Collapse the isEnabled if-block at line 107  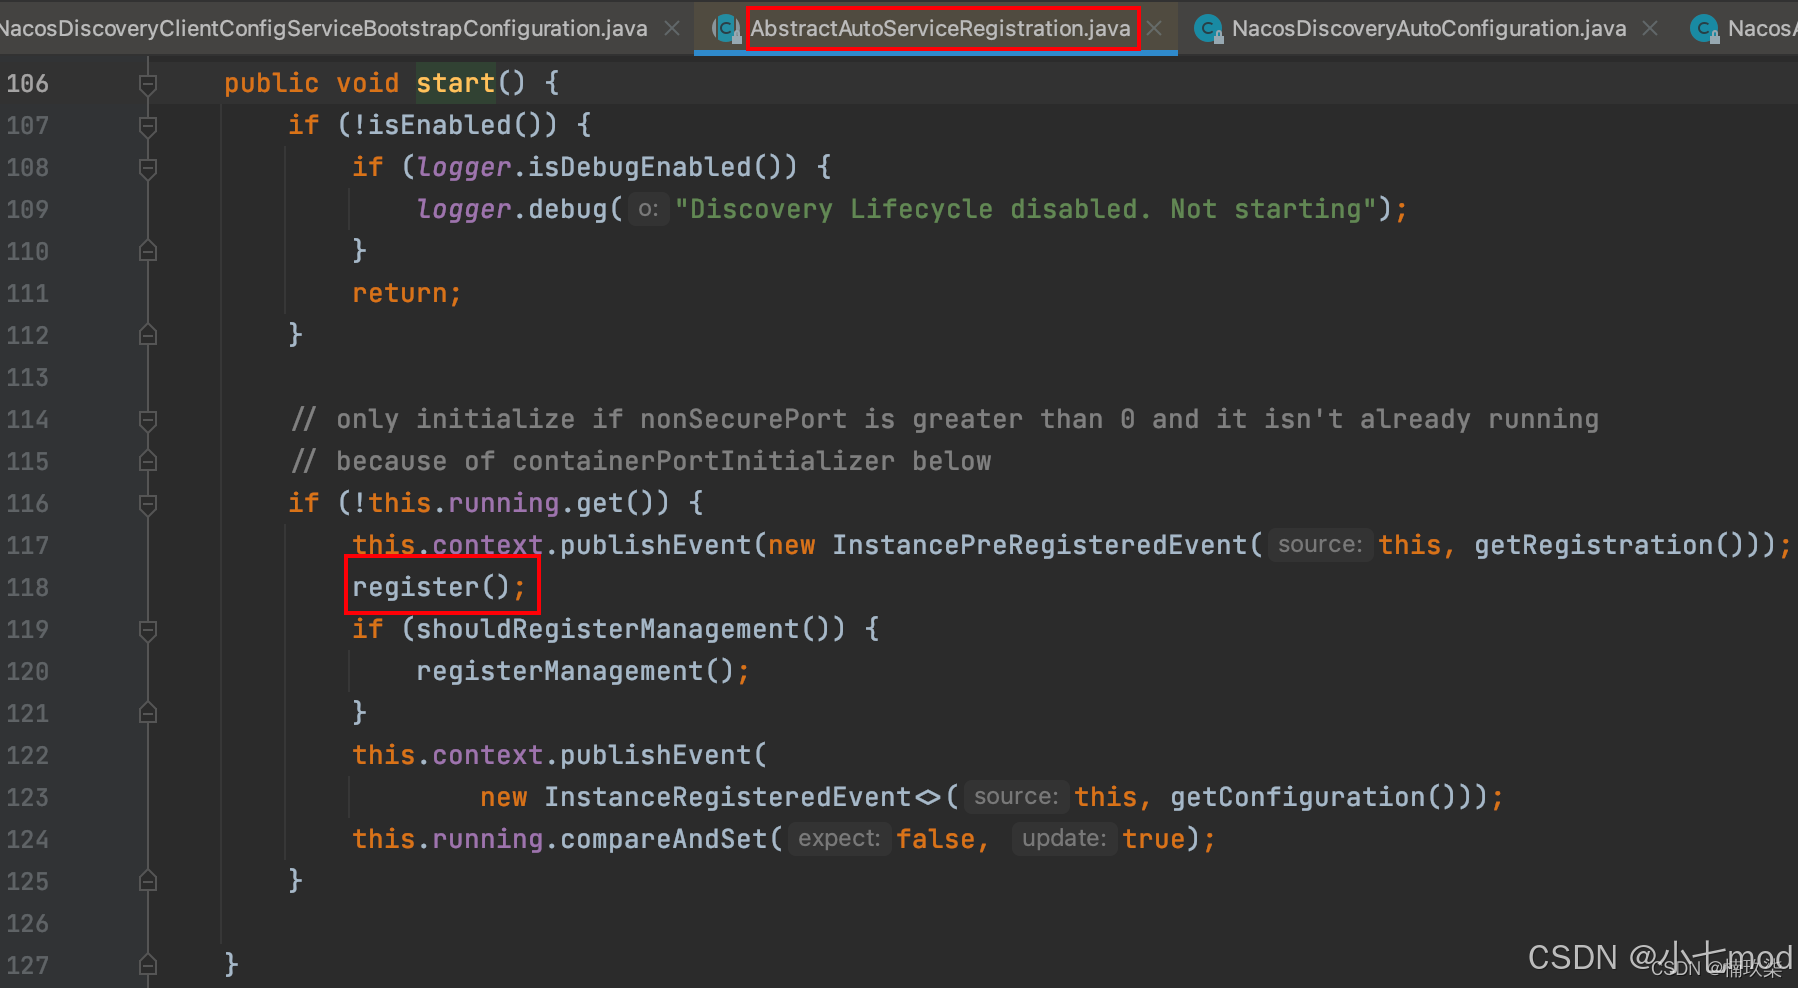(148, 126)
